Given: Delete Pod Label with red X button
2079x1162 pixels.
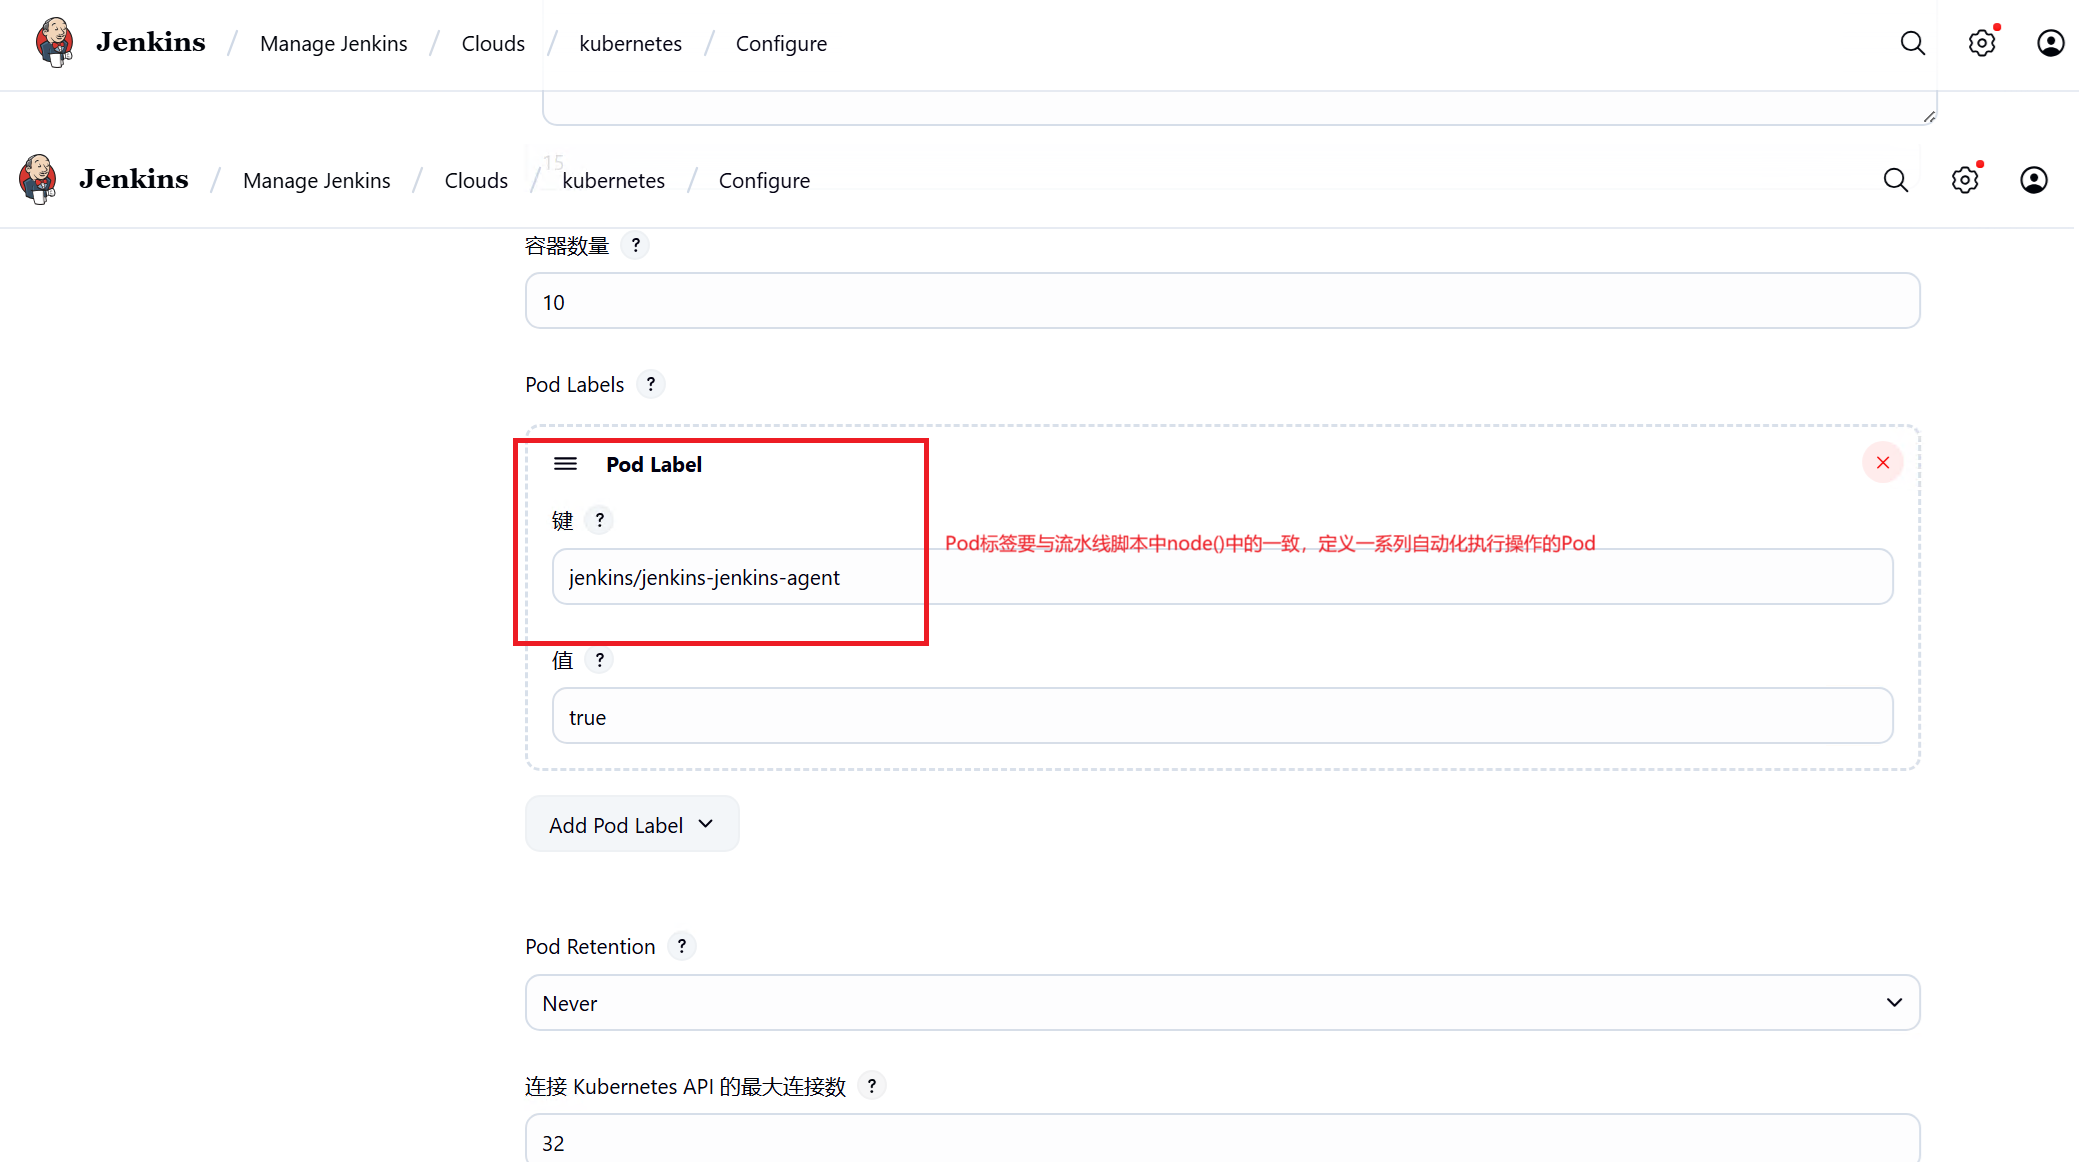Looking at the screenshot, I should (1882, 463).
